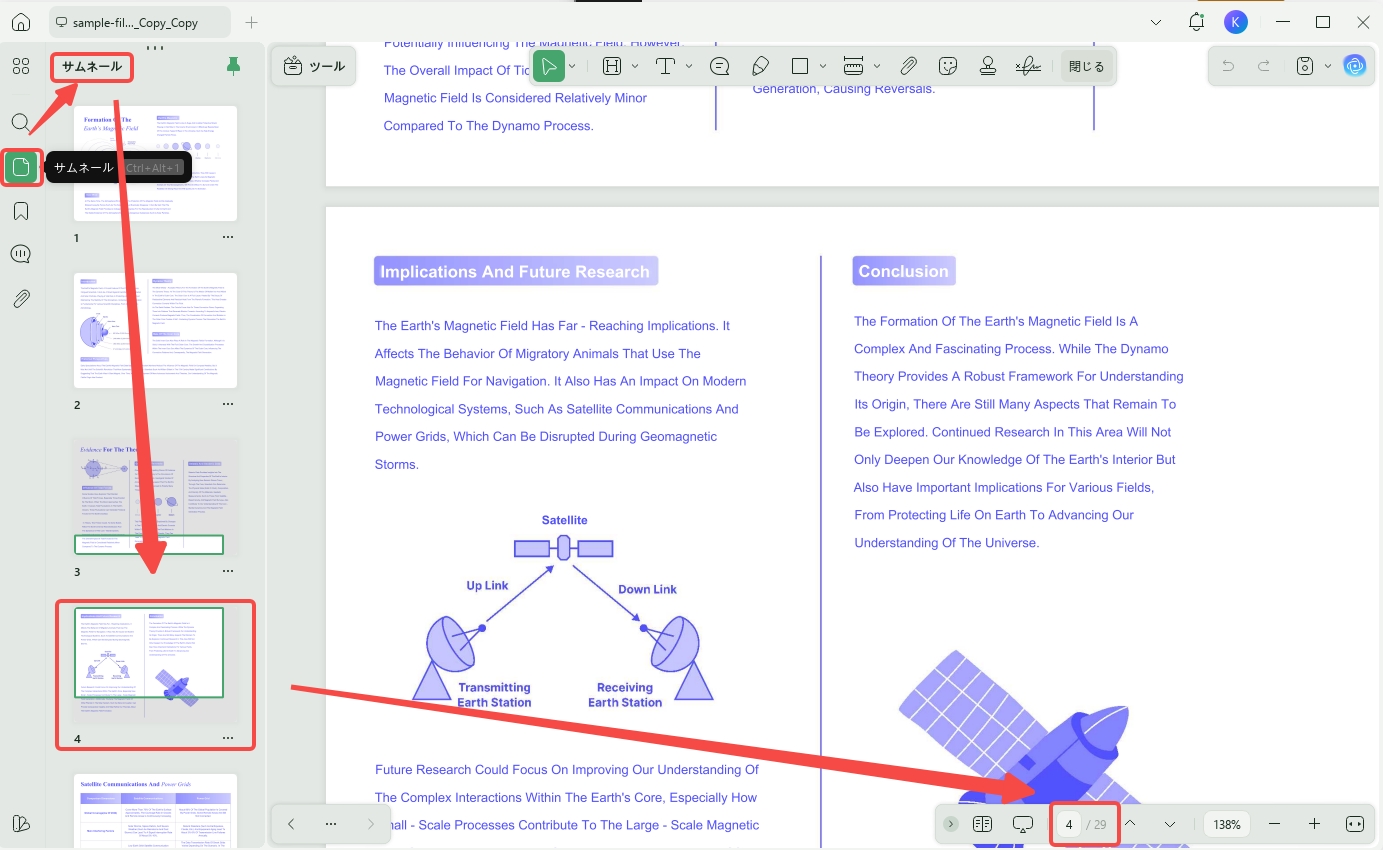Select the T text comment tool
Screen dimensions: 1383x850
click(665, 66)
